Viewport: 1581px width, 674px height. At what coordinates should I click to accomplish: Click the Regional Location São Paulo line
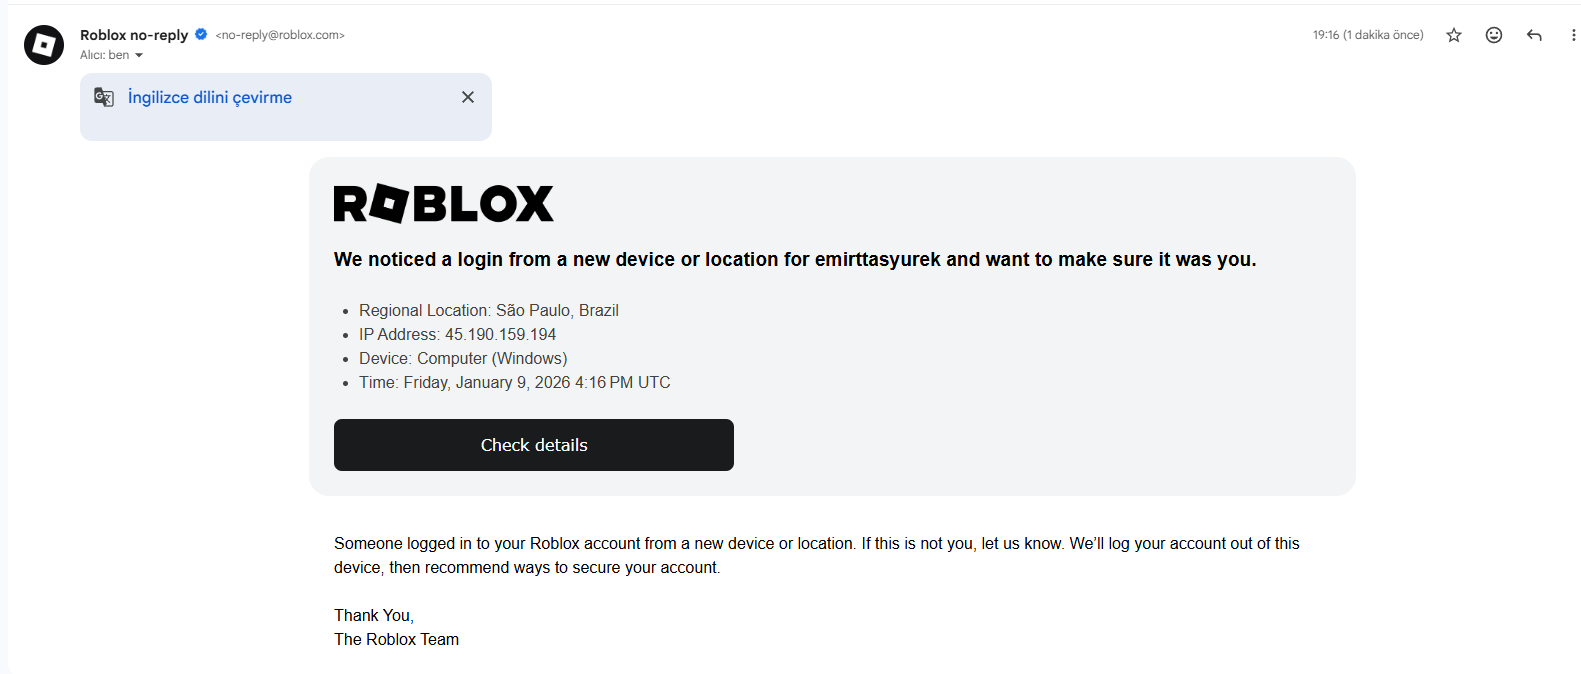488,310
